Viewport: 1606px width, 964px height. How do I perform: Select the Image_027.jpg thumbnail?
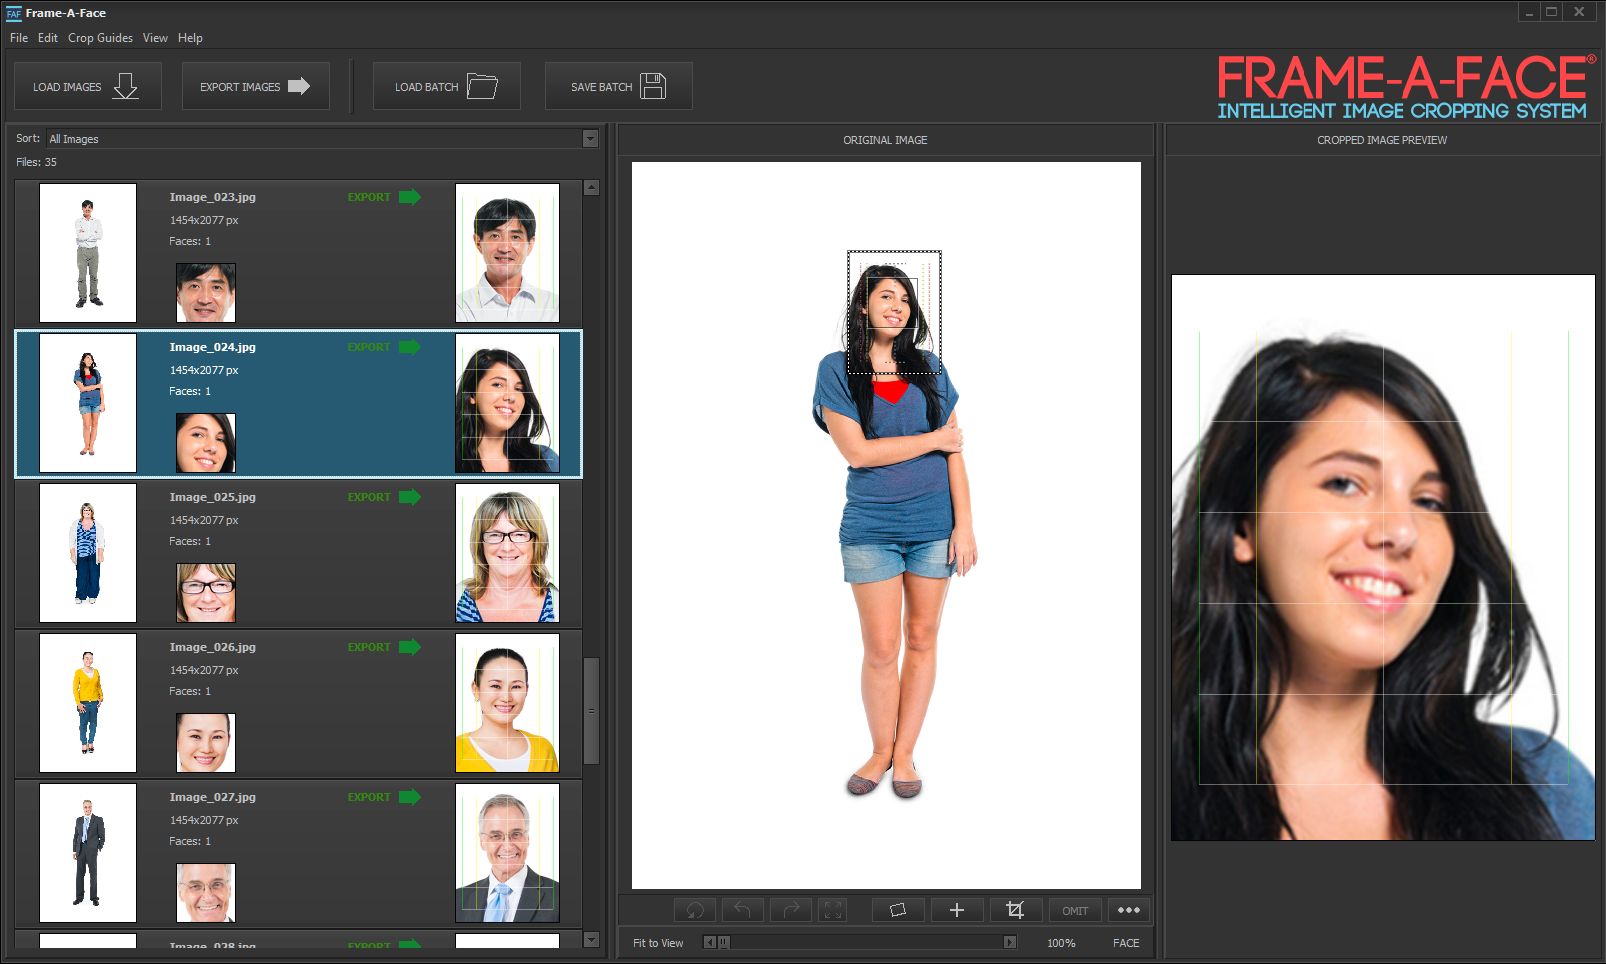click(88, 852)
